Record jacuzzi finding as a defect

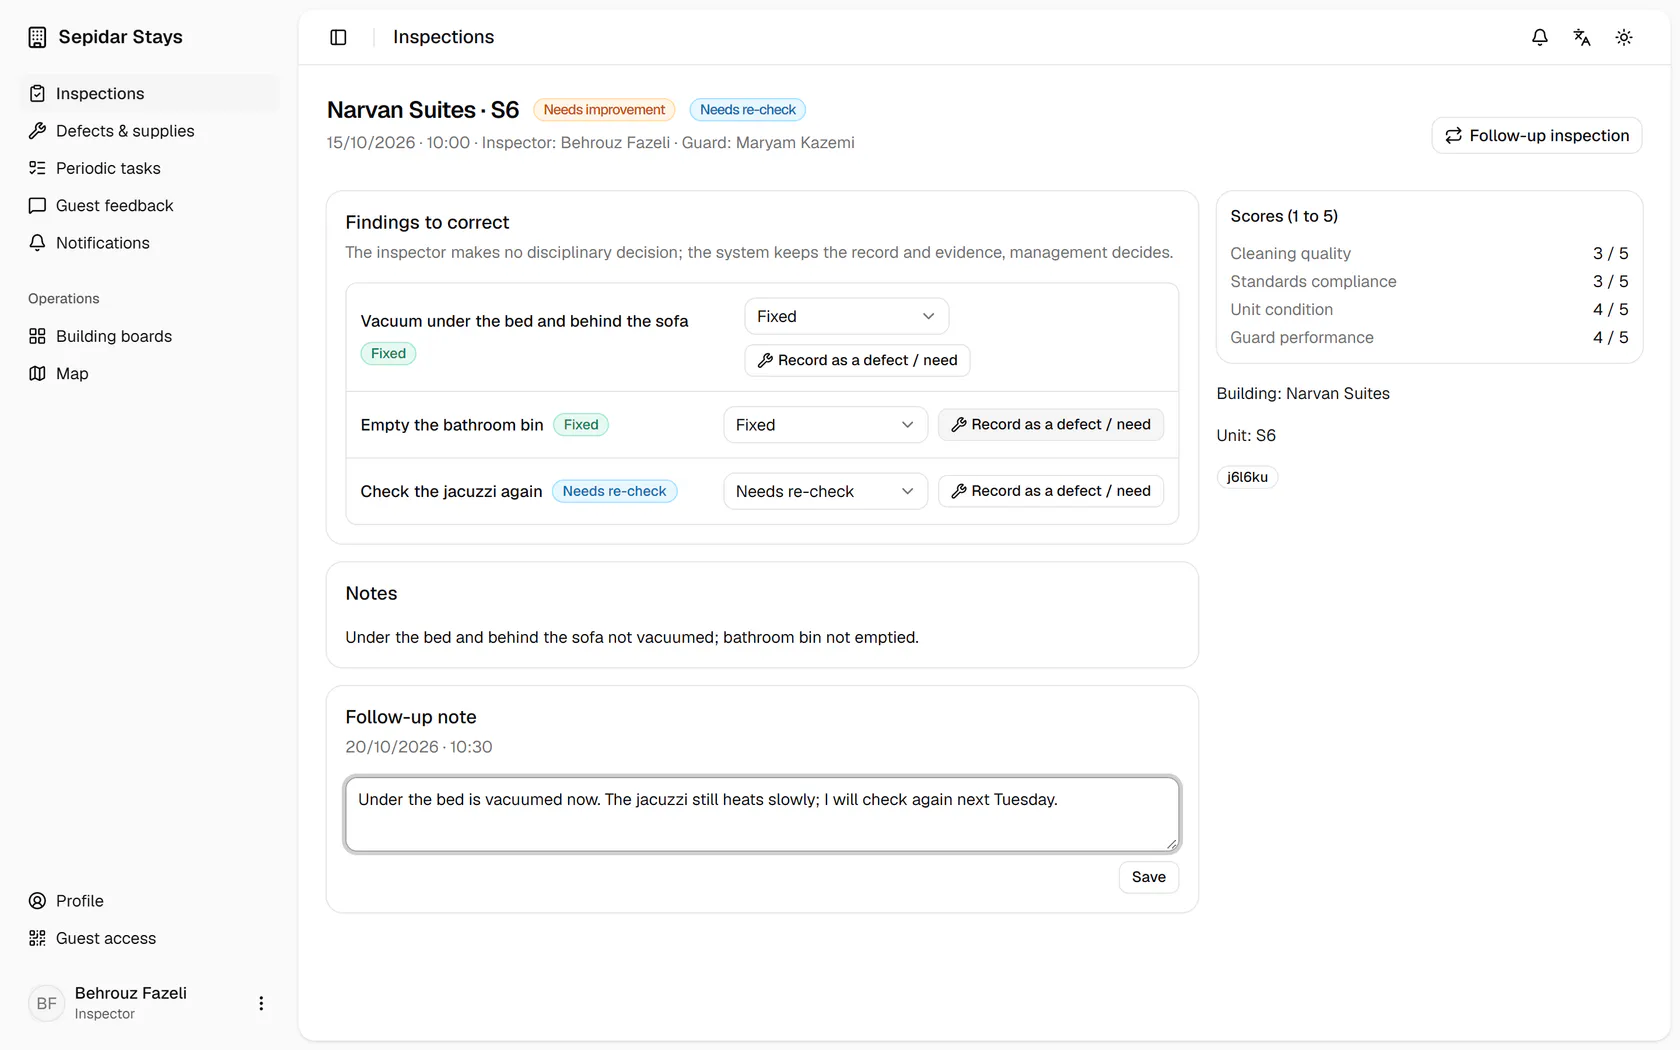[x=1051, y=491]
